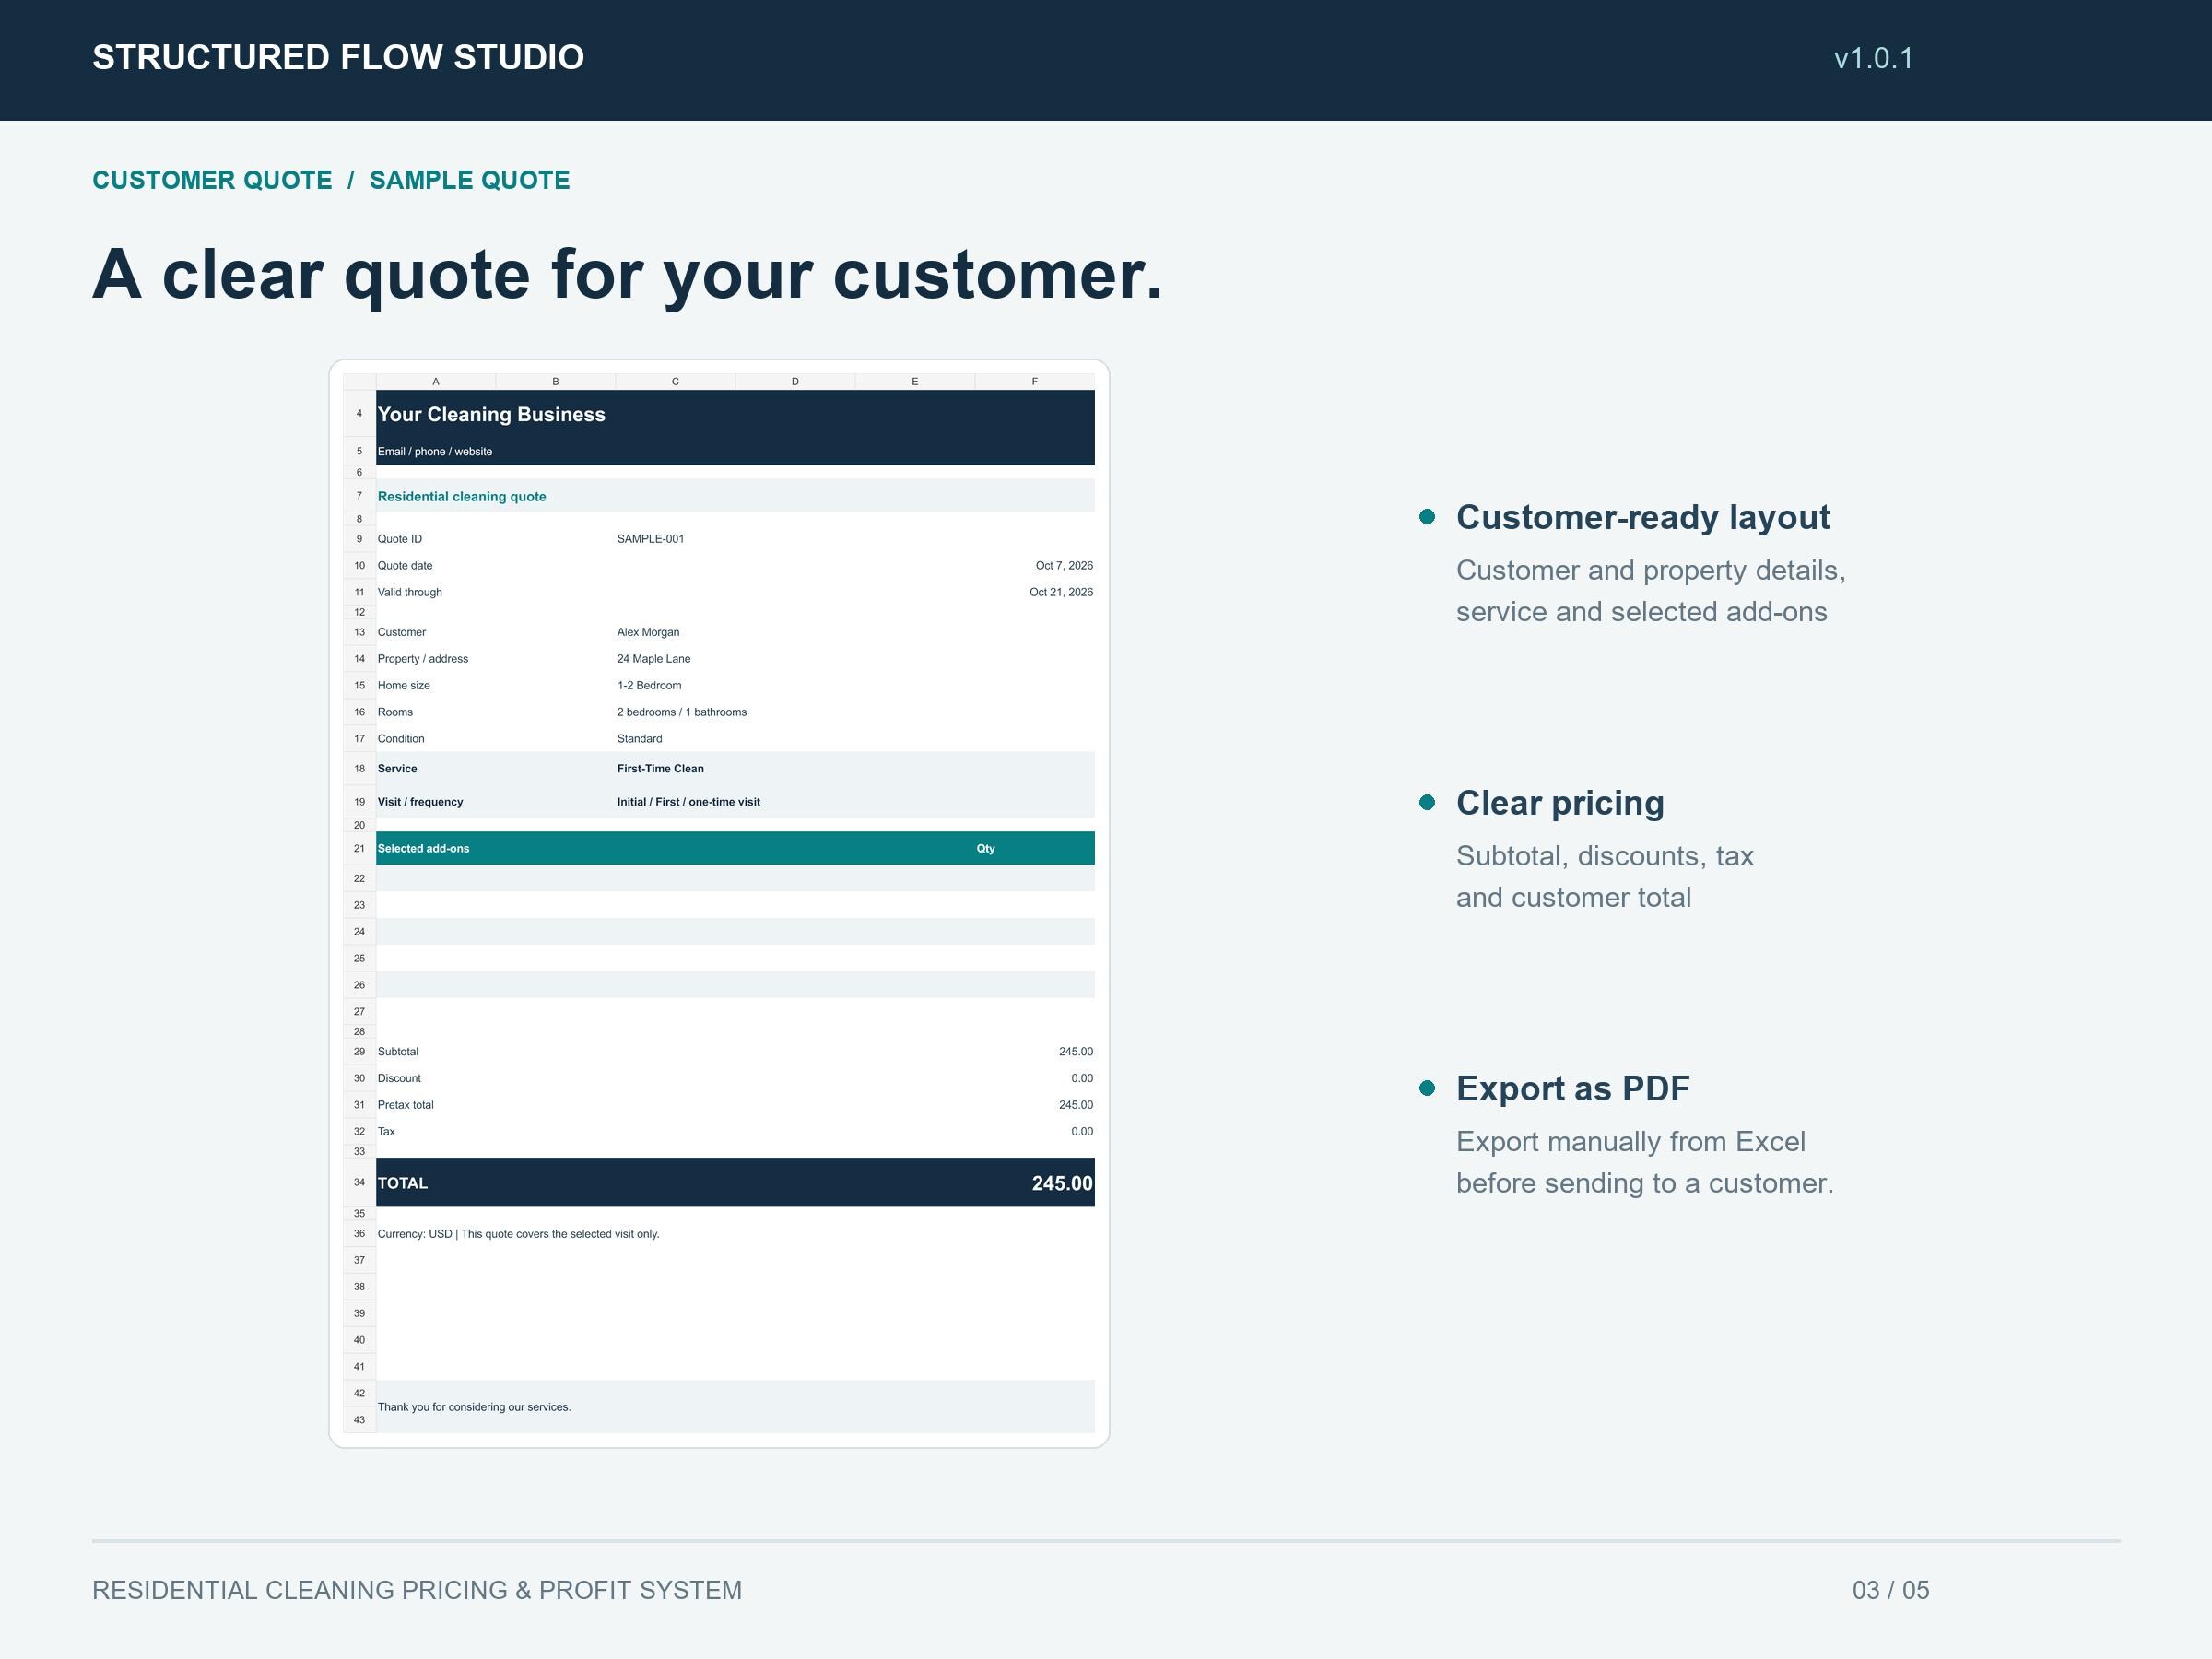
Task: Click the headline 'A clear quote for your customer.'
Action: (x=628, y=274)
